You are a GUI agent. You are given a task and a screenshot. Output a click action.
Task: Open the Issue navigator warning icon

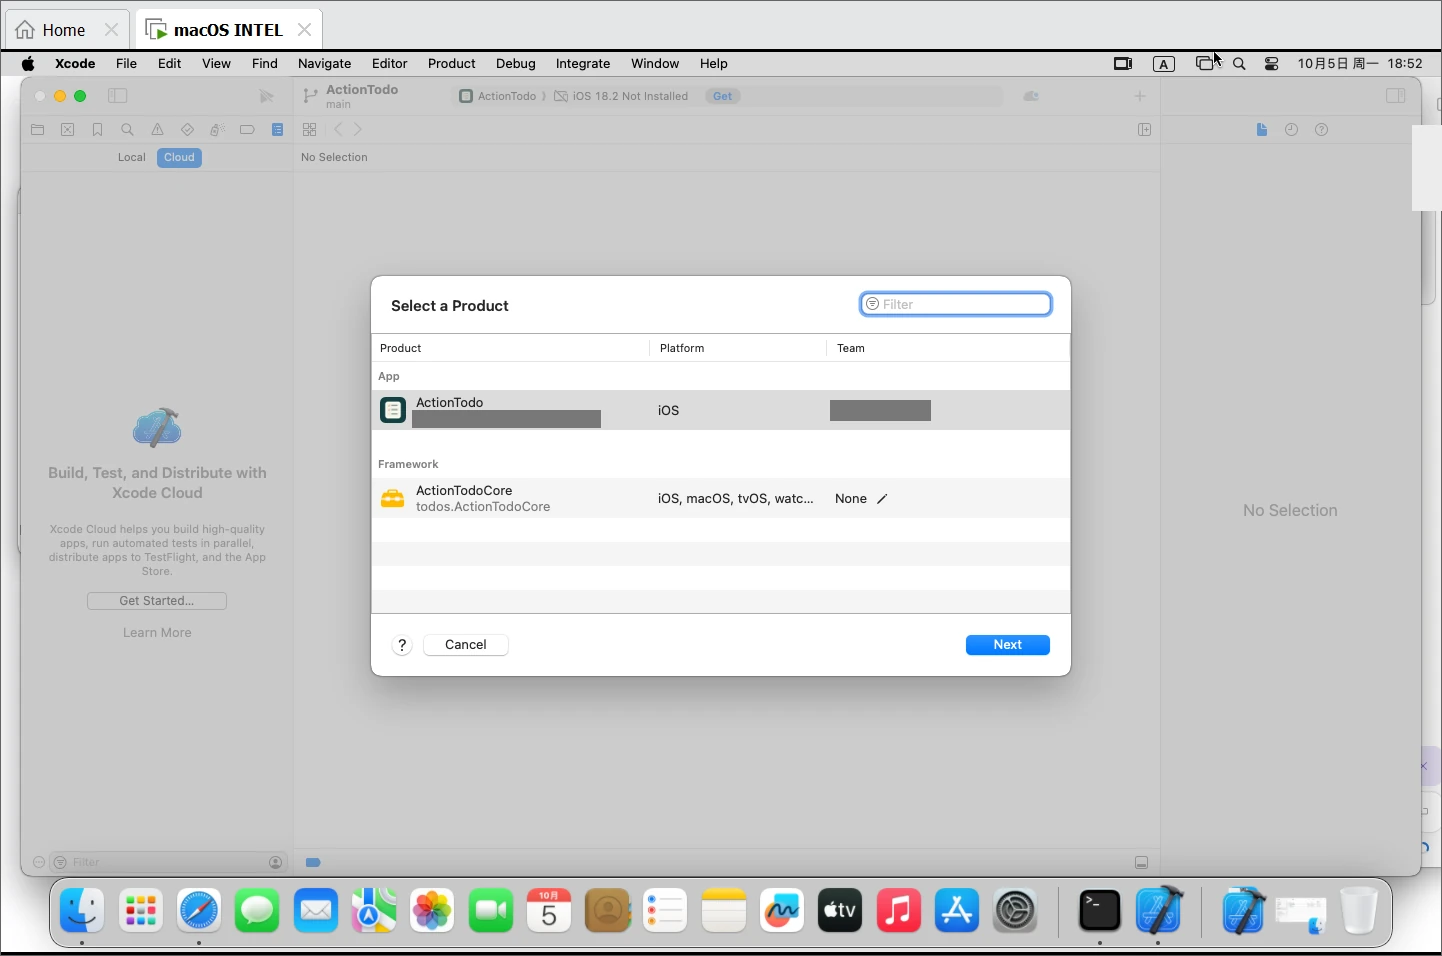pyautogui.click(x=157, y=130)
